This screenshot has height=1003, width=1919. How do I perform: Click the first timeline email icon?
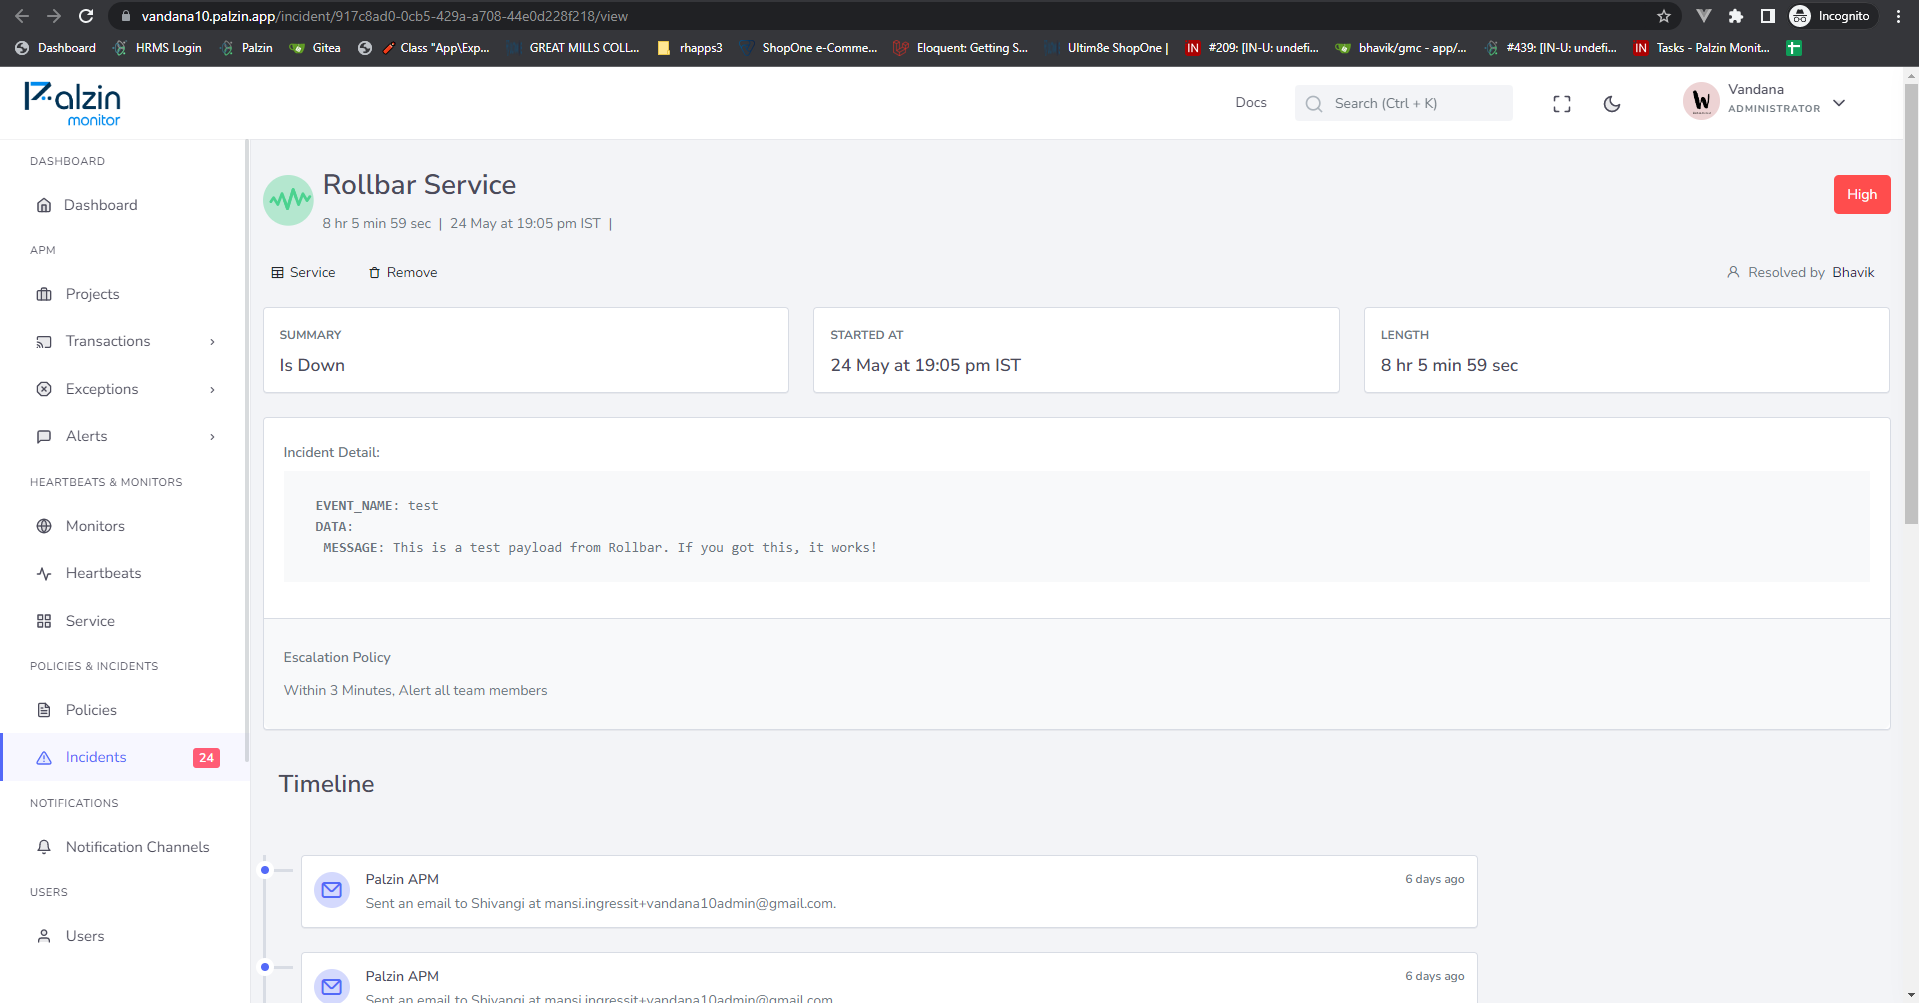pos(332,890)
